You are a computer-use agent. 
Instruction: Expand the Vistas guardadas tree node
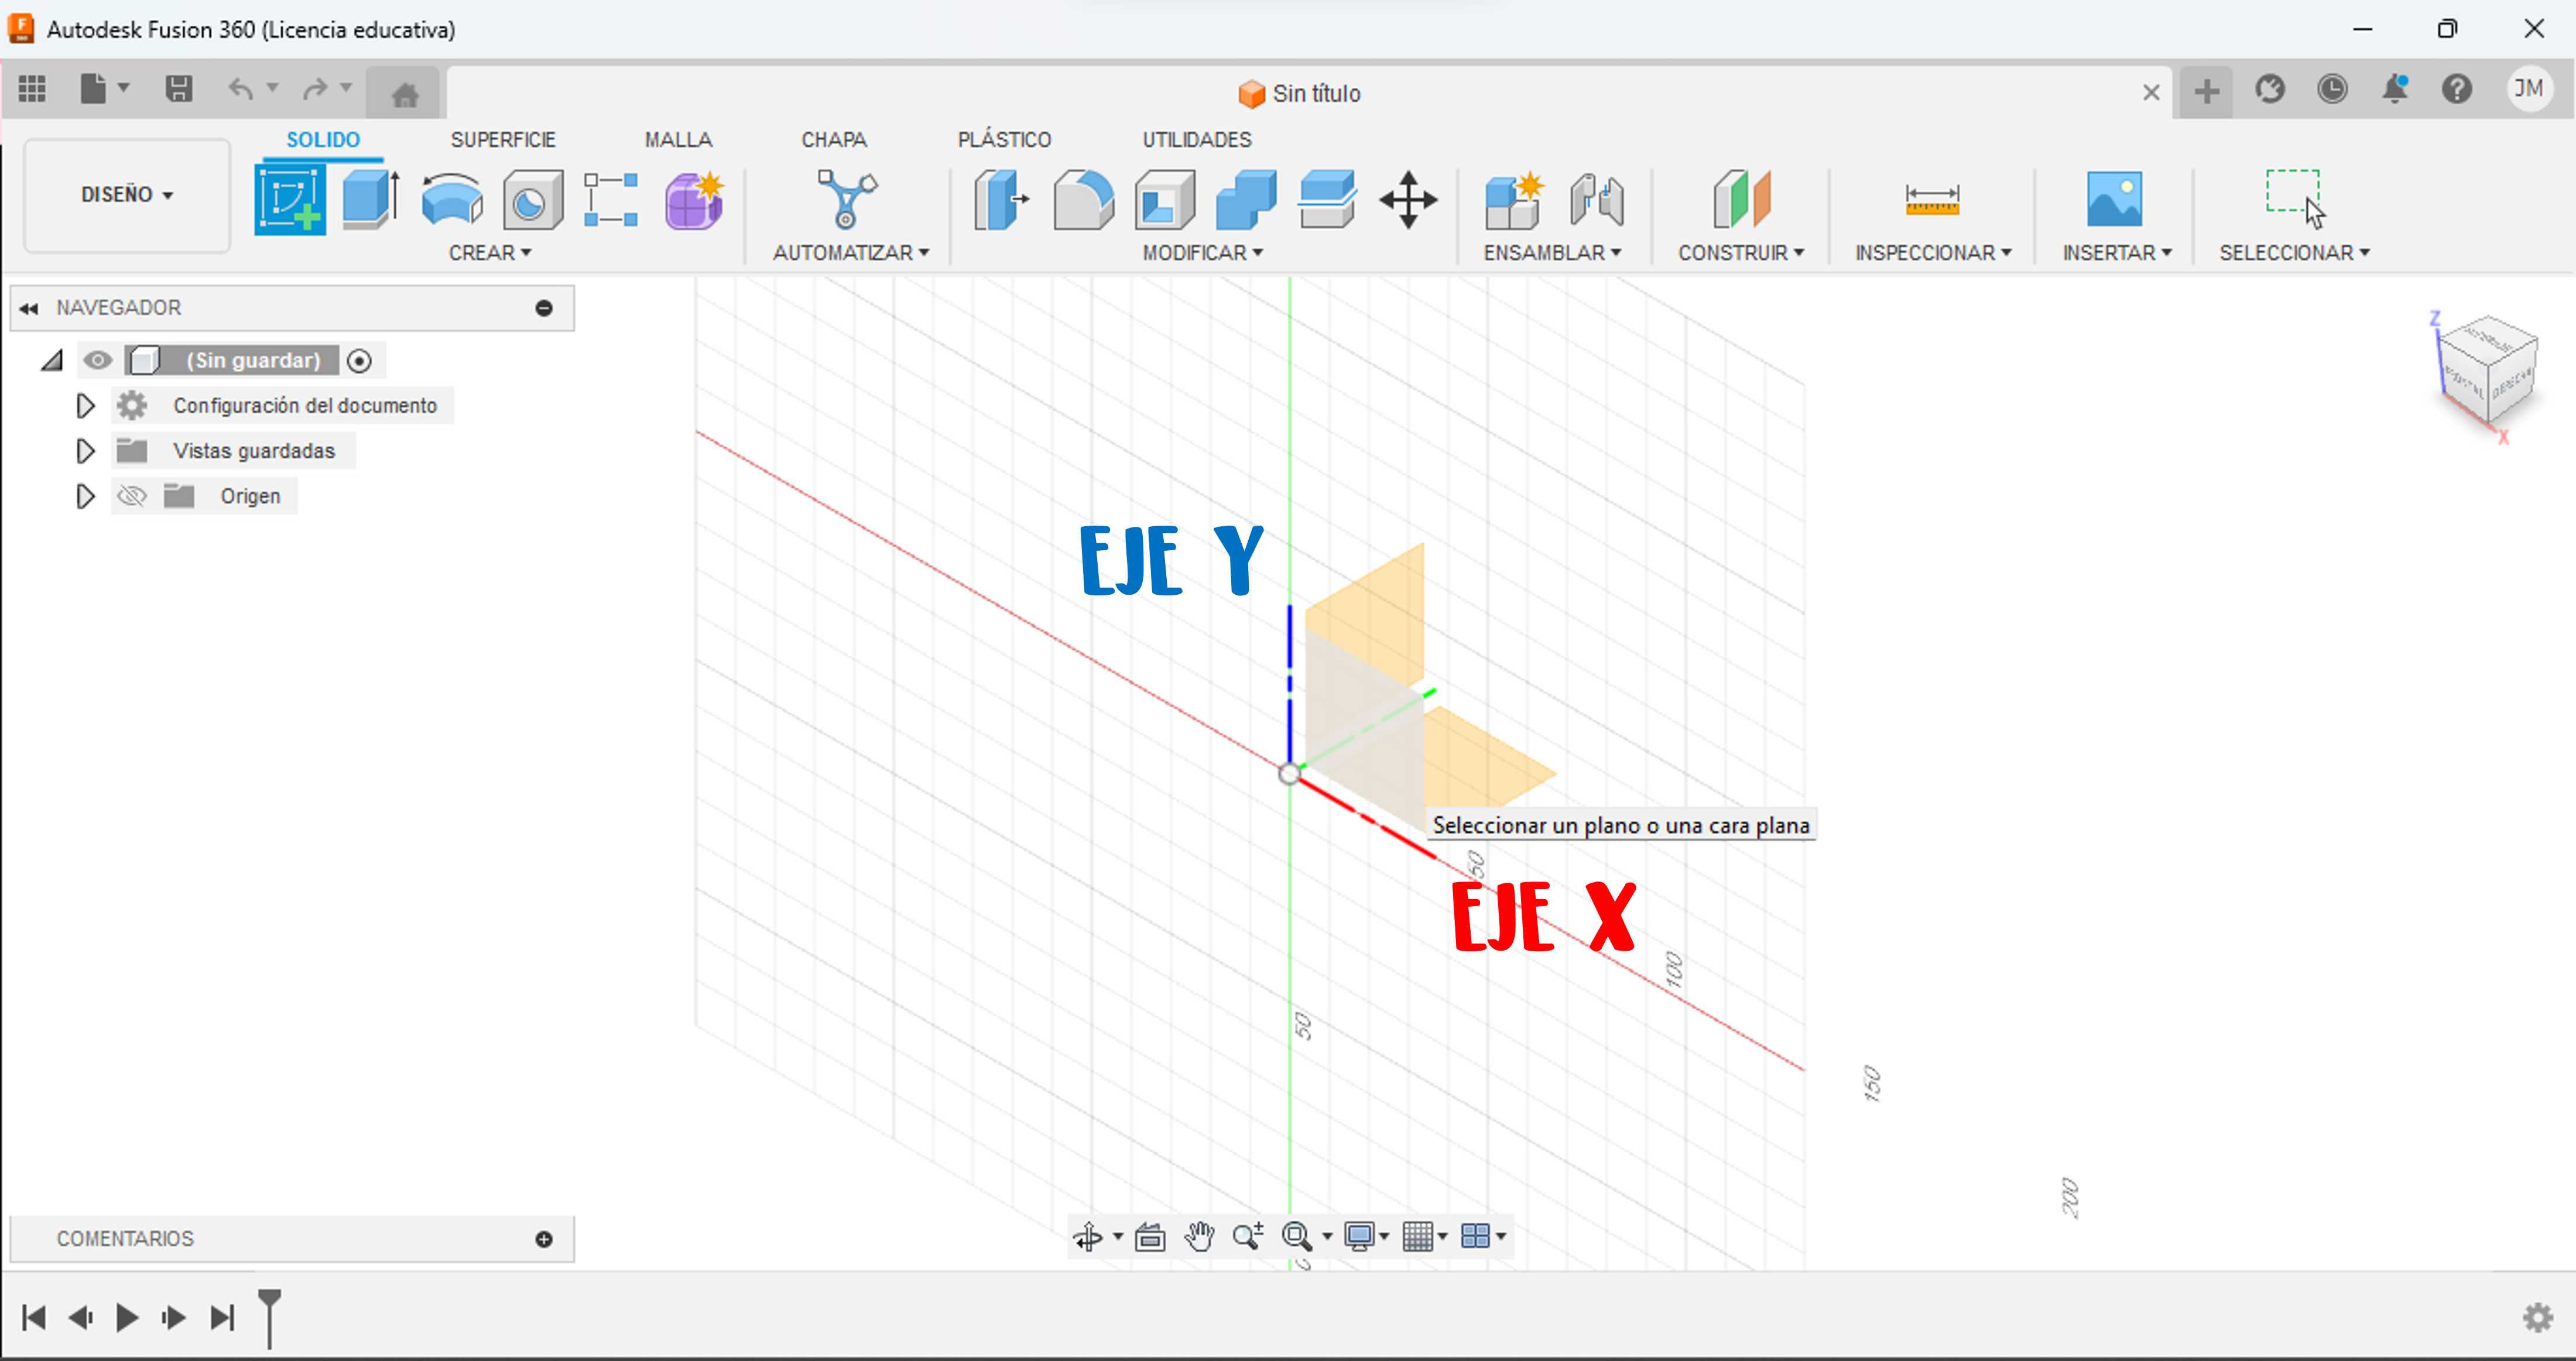coord(85,451)
